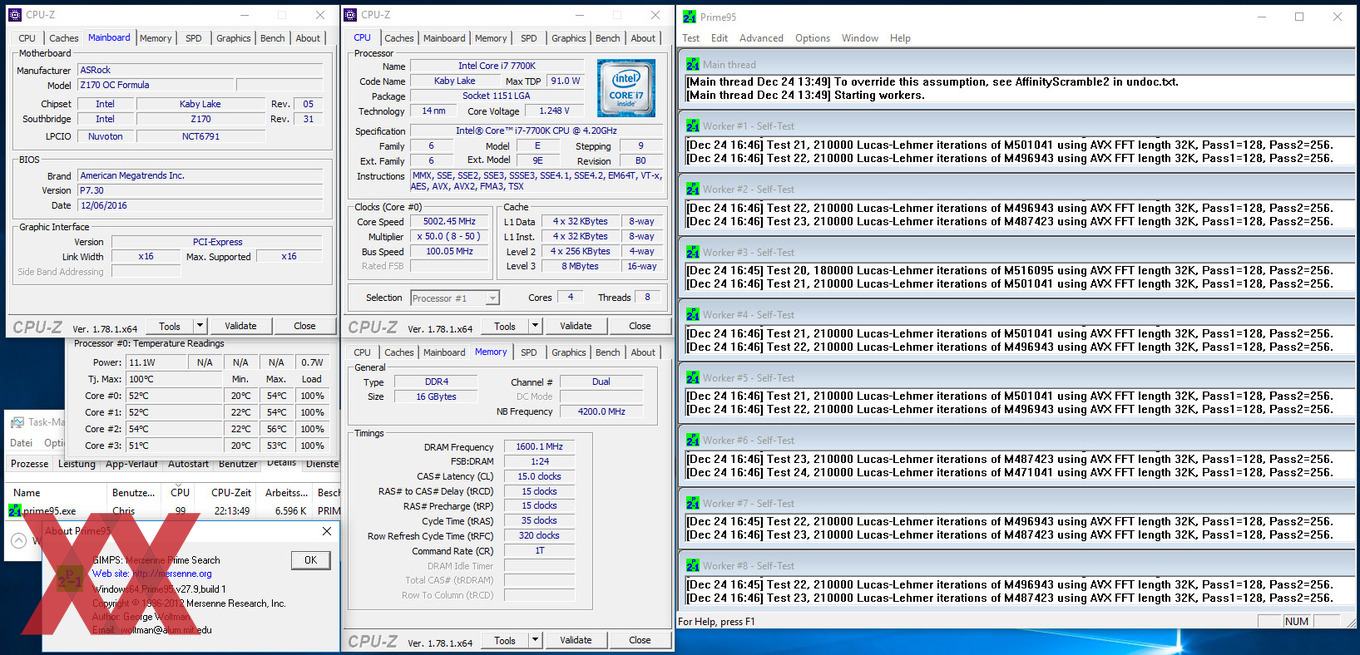Click the Multiplier x 50.0 value
Viewport: 1360px width, 655px height.
(449, 237)
